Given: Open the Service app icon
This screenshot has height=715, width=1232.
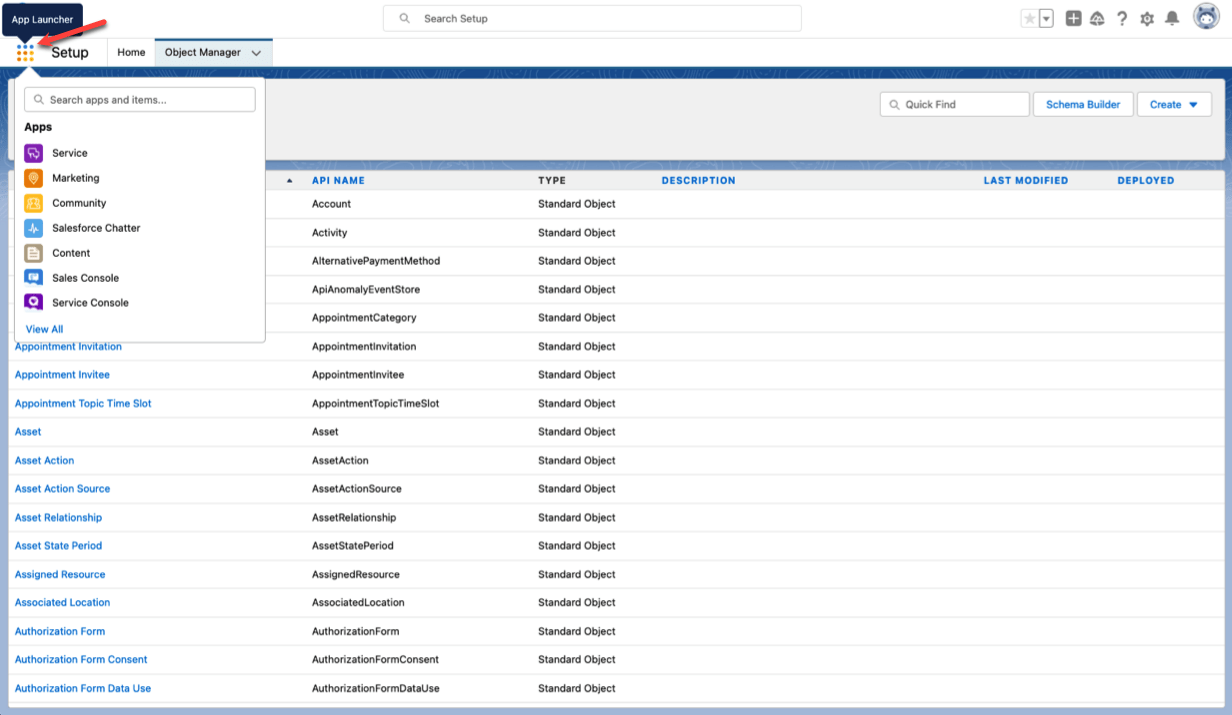Looking at the screenshot, I should coord(34,153).
